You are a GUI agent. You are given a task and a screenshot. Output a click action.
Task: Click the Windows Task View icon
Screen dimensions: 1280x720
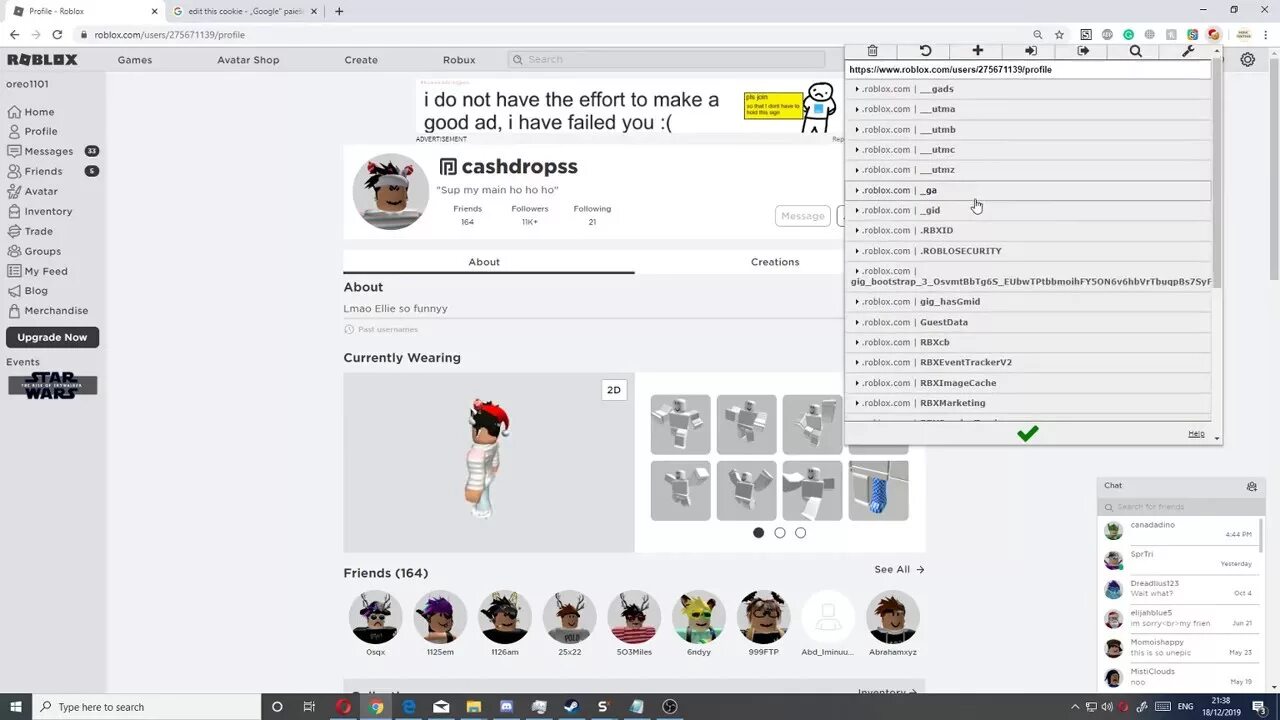pos(309,707)
